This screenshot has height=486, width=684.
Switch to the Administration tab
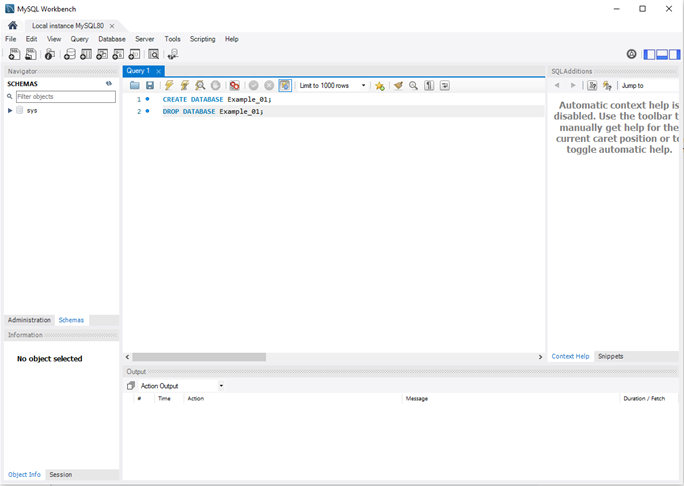29,320
